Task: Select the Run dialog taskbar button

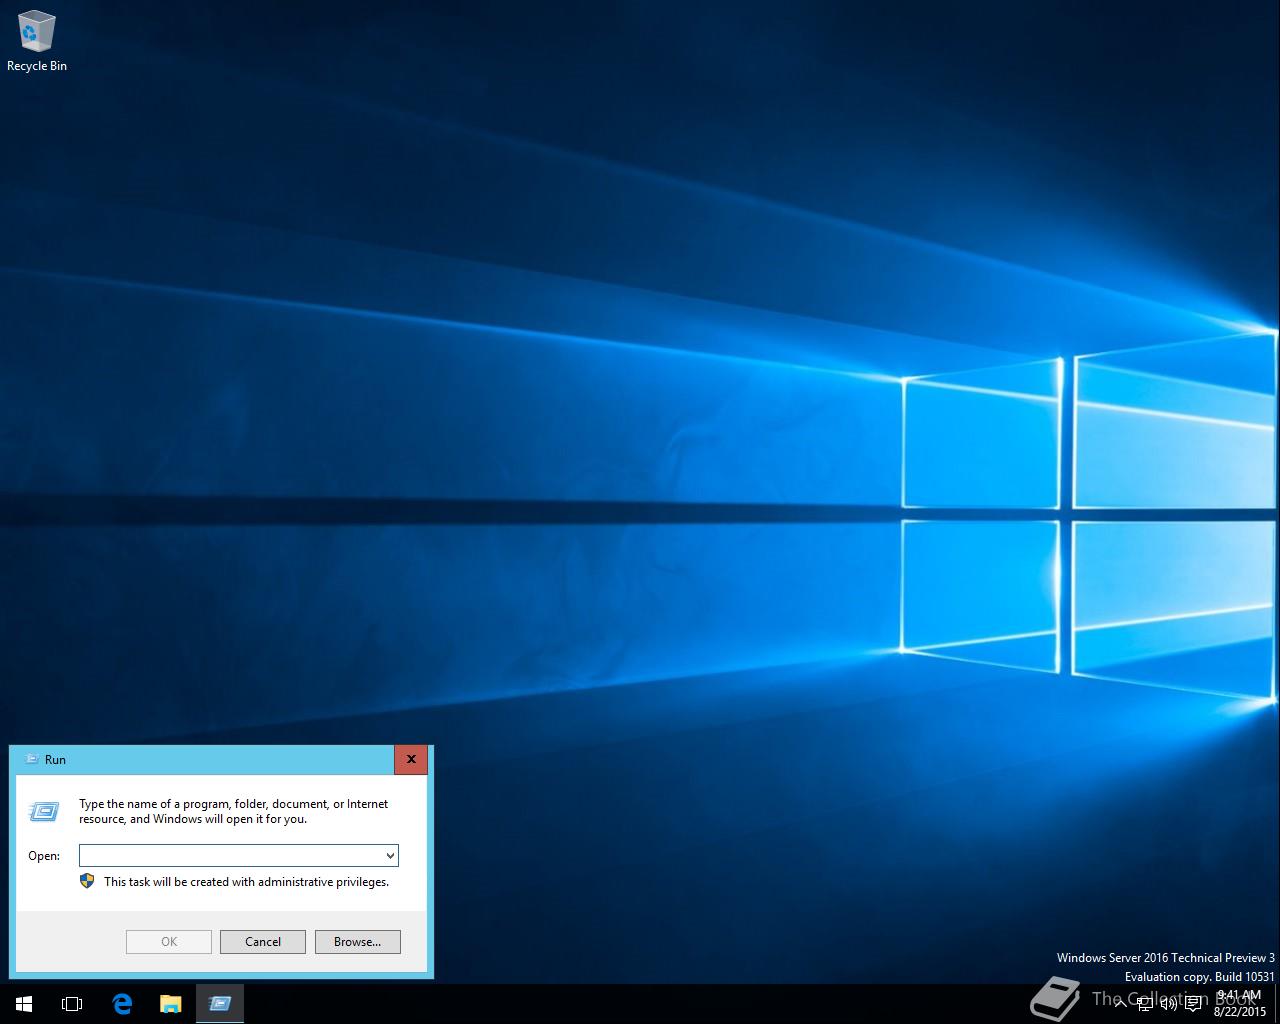Action: (x=220, y=1003)
